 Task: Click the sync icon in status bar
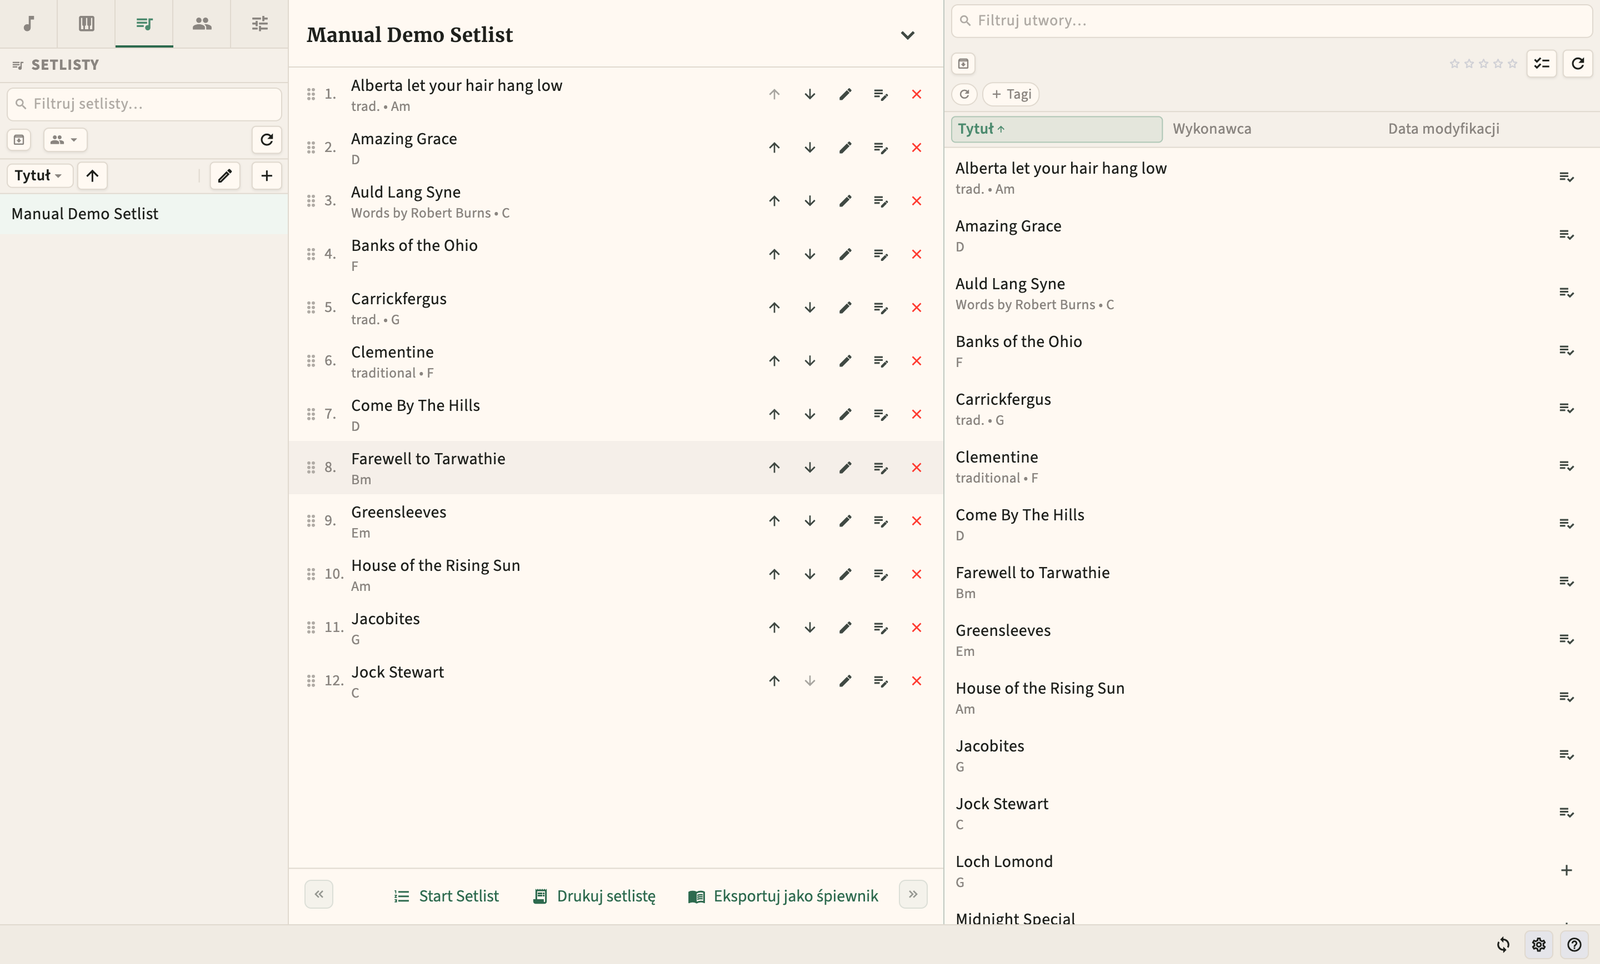point(1503,945)
